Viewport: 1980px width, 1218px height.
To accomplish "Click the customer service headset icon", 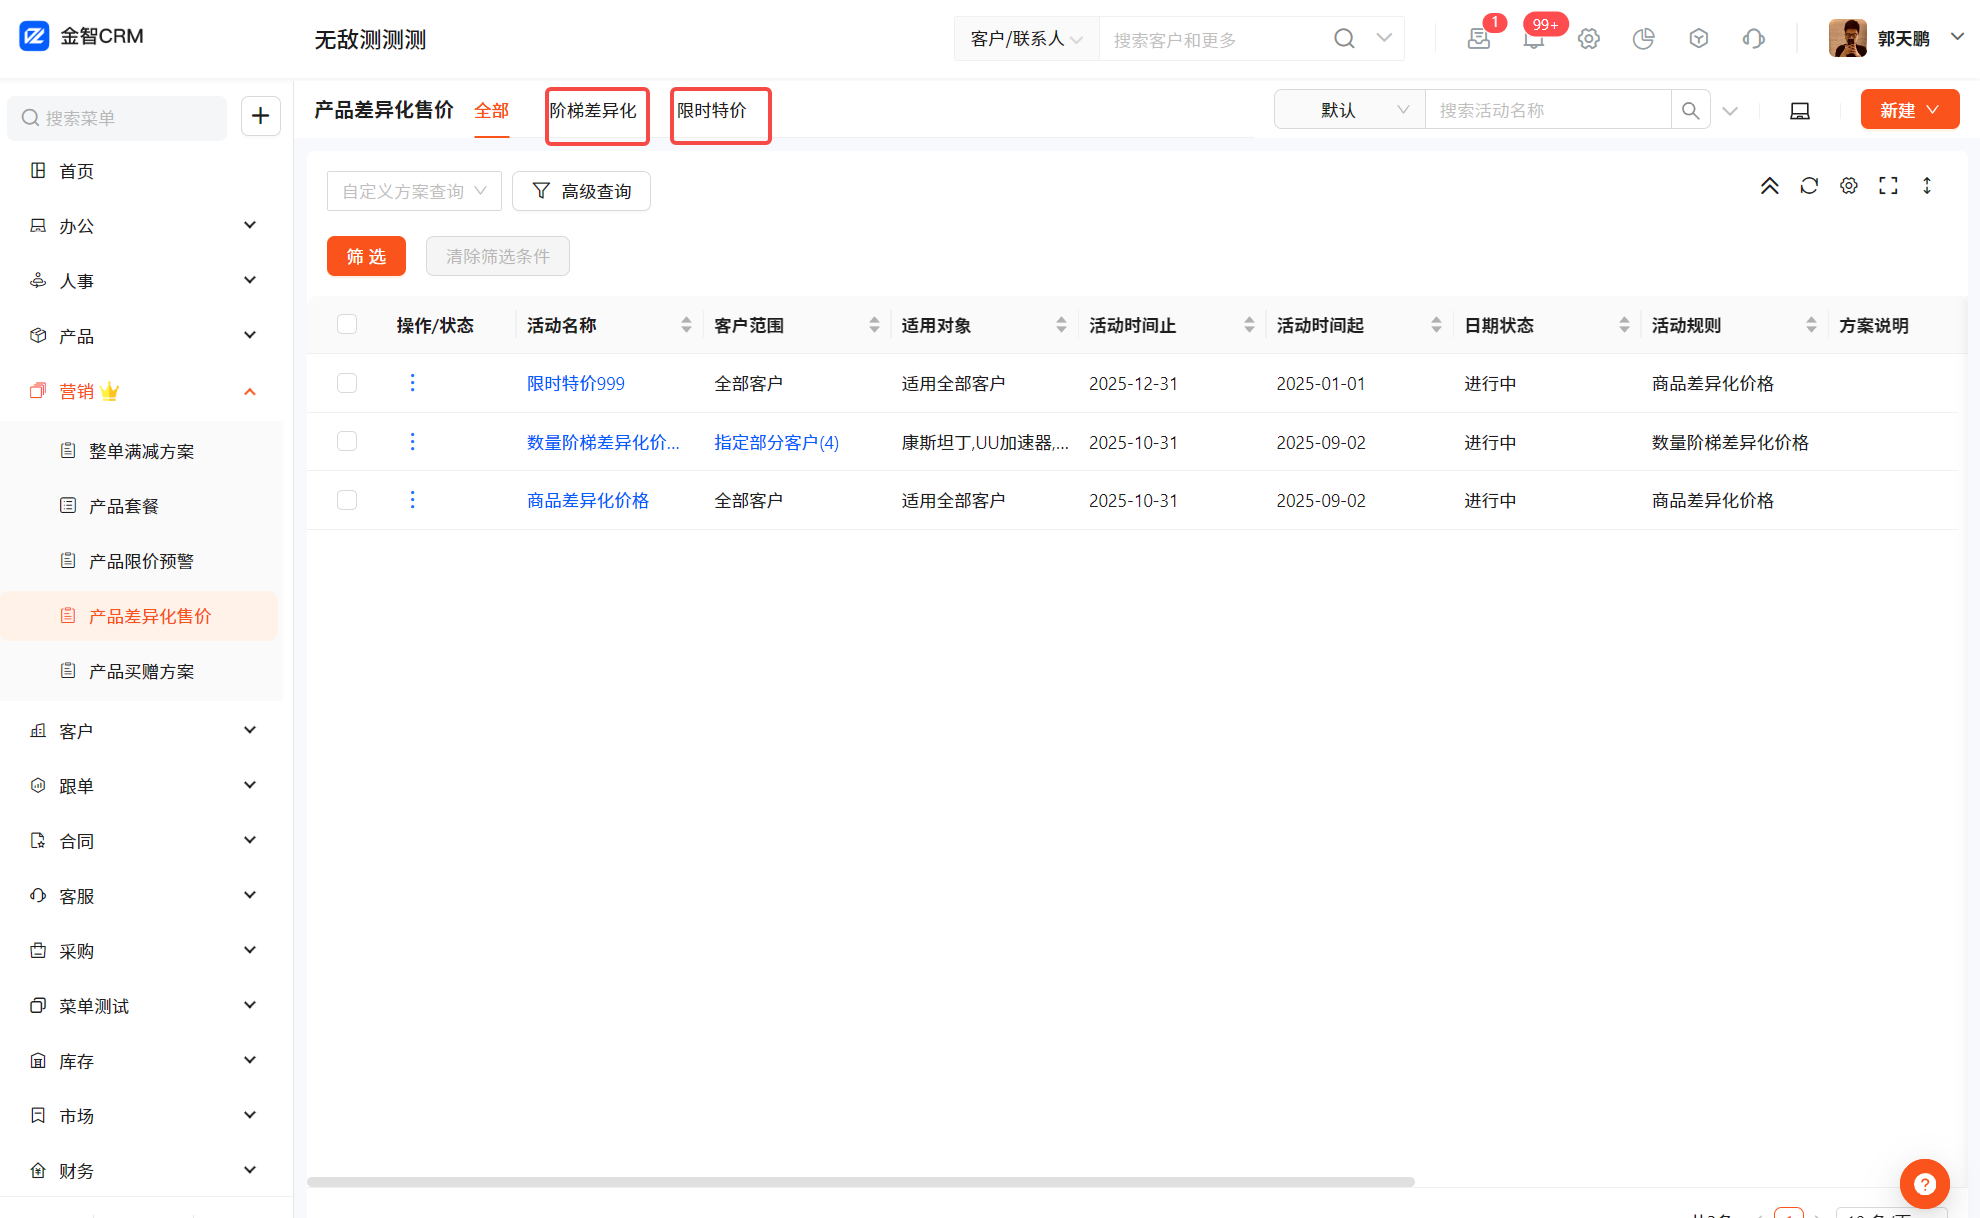I will point(1753,39).
